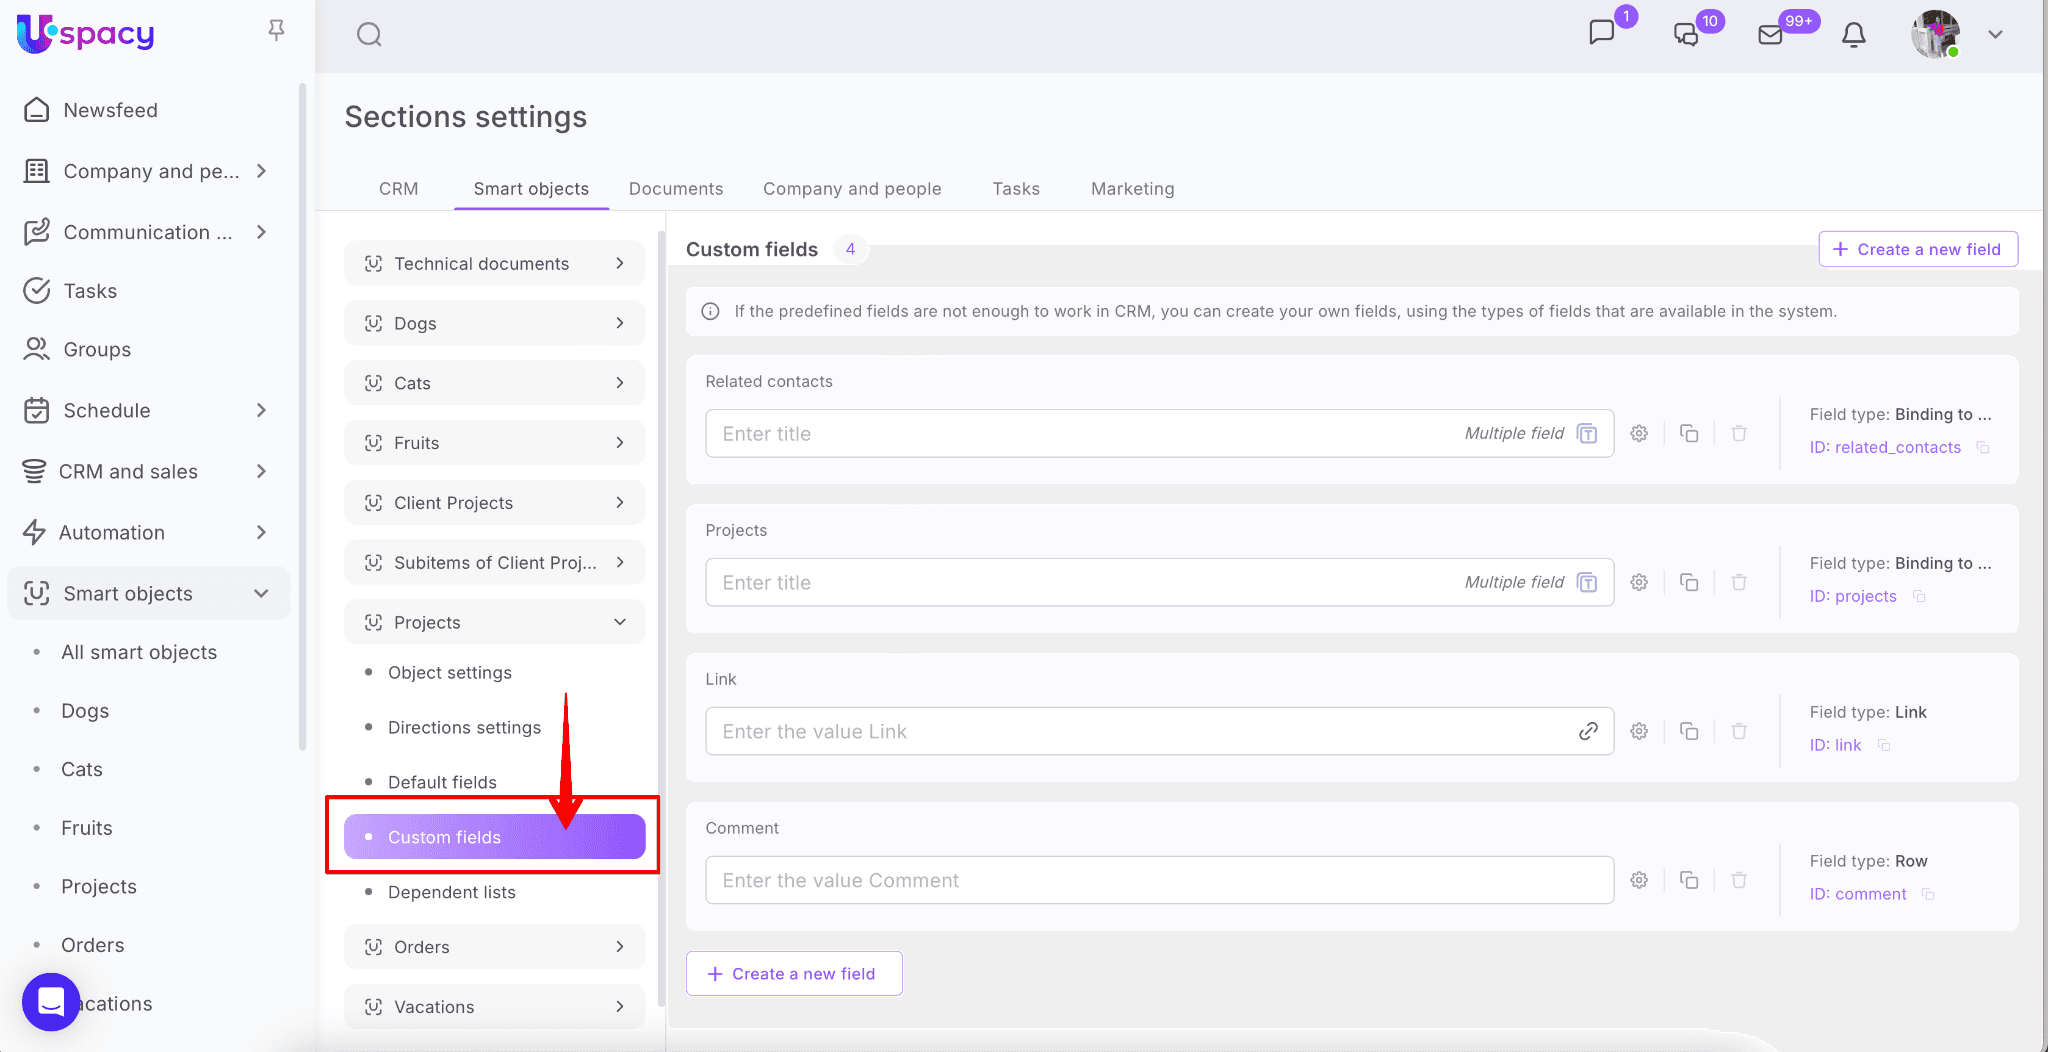Expand the Technical documents section
The height and width of the screenshot is (1052, 2048).
(619, 263)
